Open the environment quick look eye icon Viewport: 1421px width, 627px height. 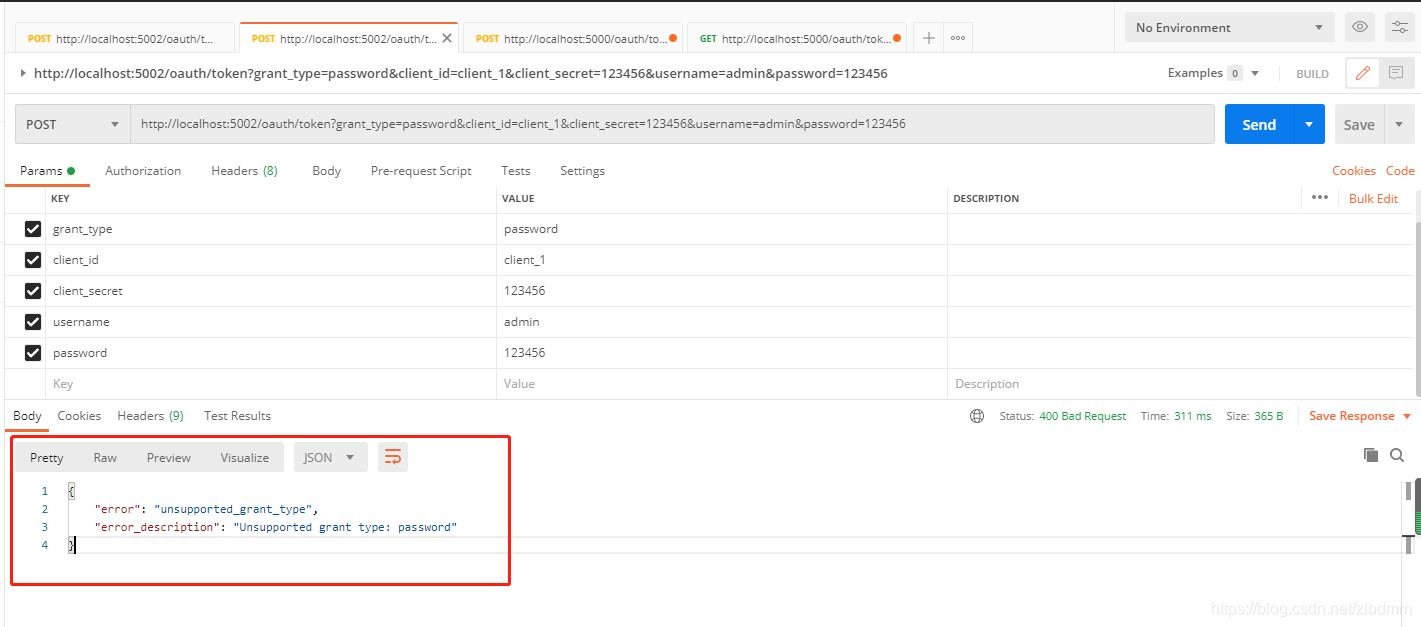(x=1359, y=27)
